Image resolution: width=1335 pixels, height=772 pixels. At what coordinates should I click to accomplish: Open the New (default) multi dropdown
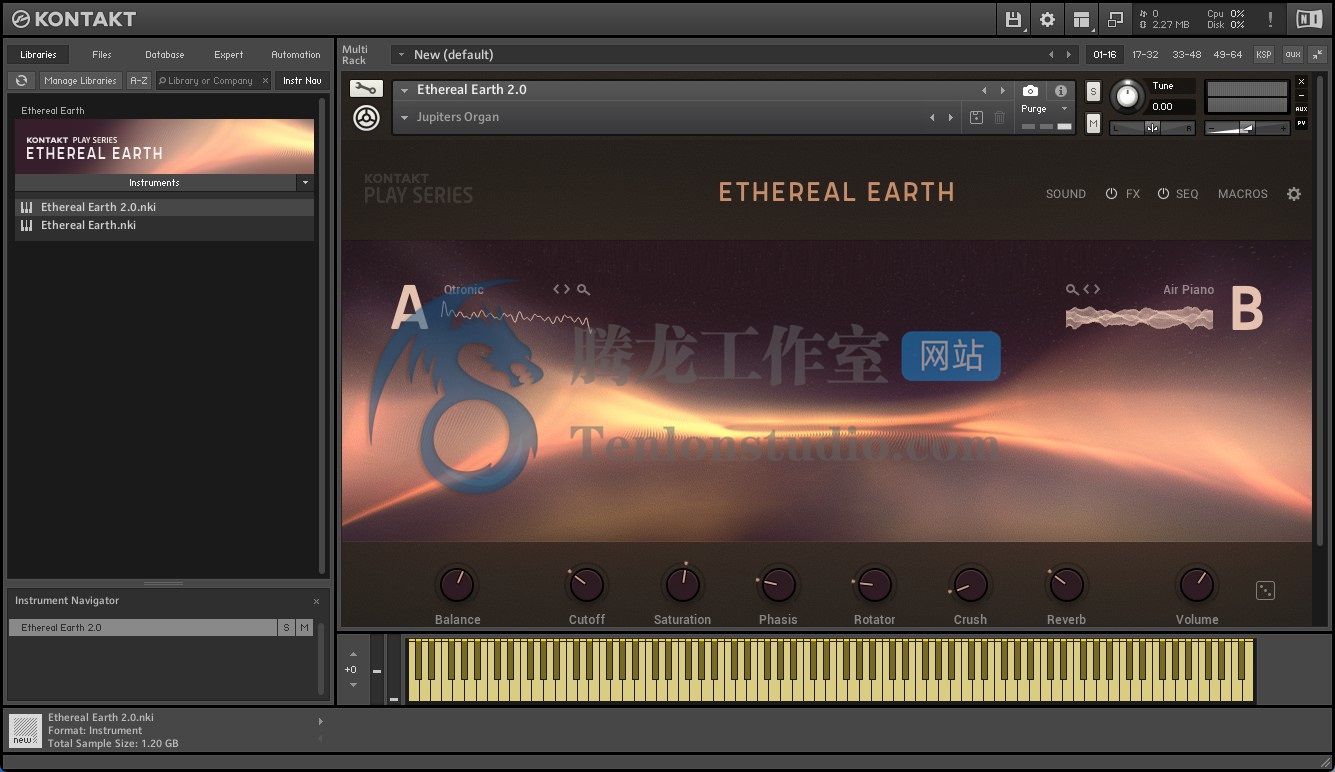402,55
